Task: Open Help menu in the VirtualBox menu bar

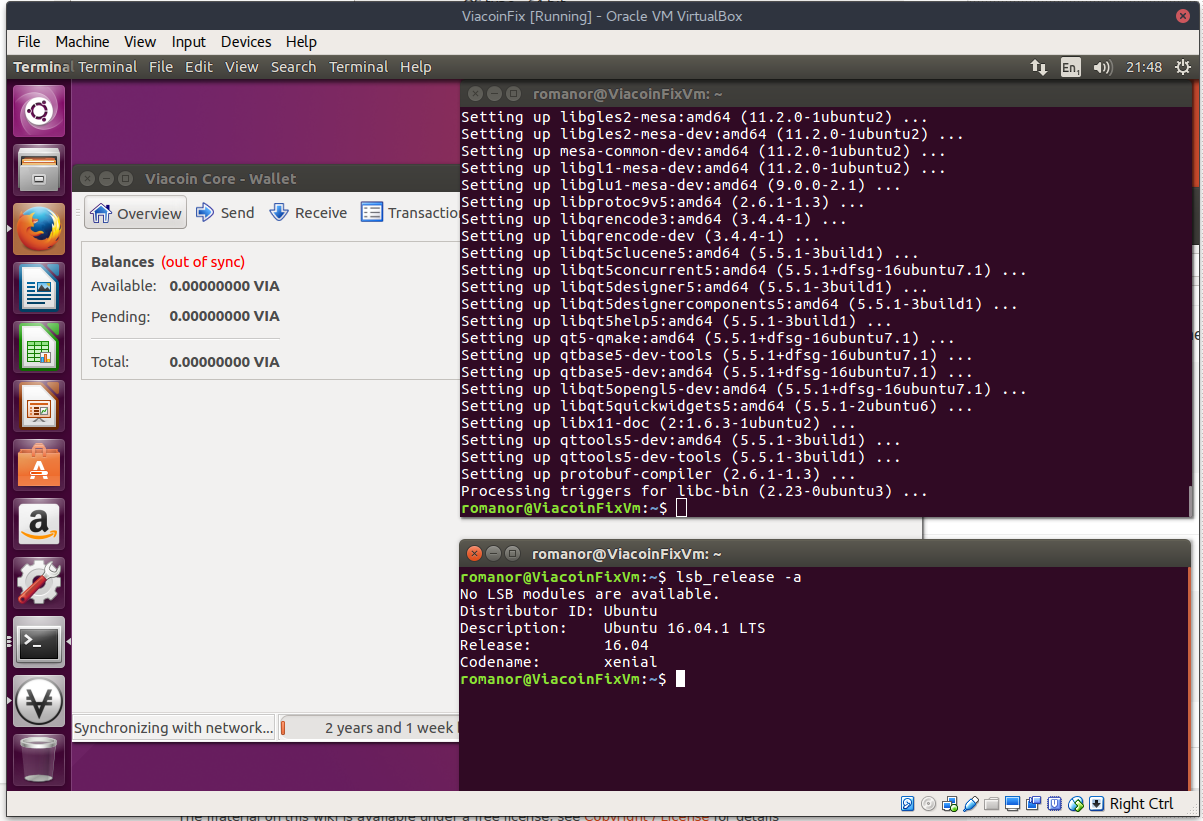Action: tap(301, 42)
